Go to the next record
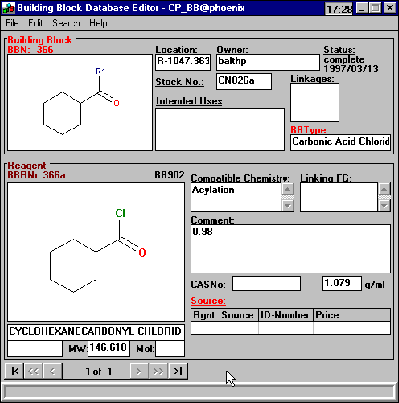 click(x=139, y=371)
